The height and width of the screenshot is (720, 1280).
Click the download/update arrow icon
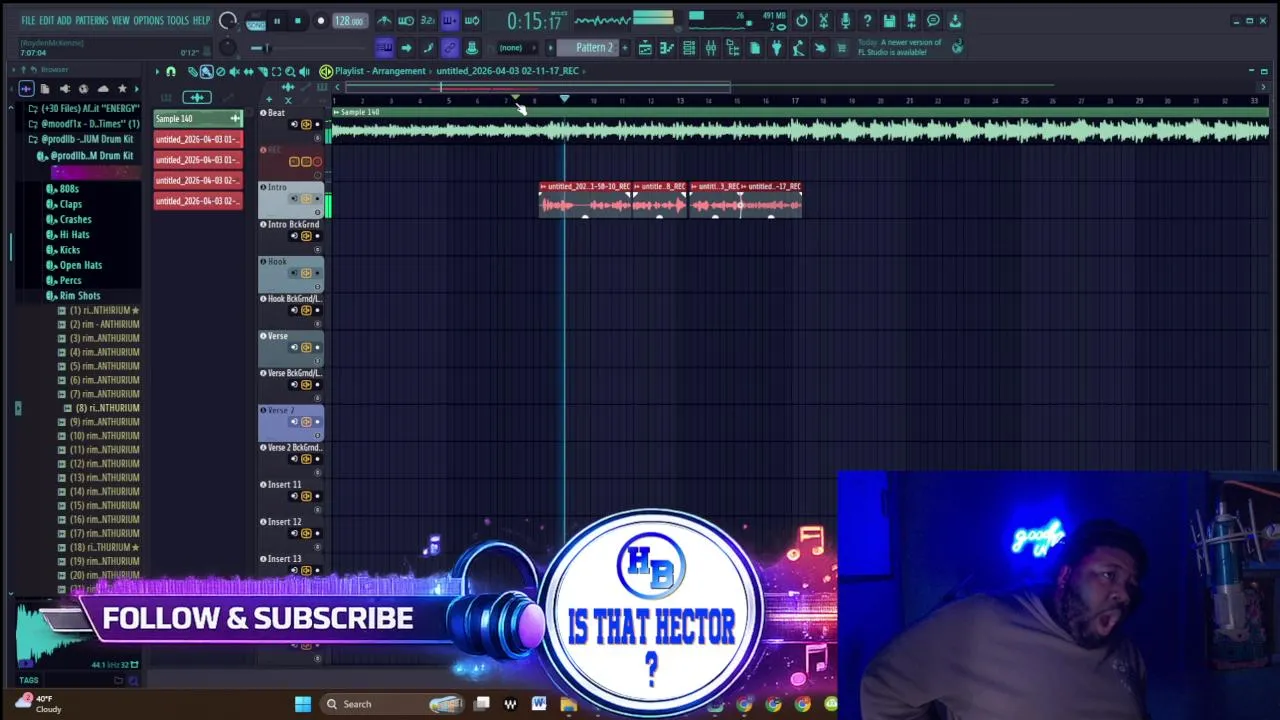[955, 21]
